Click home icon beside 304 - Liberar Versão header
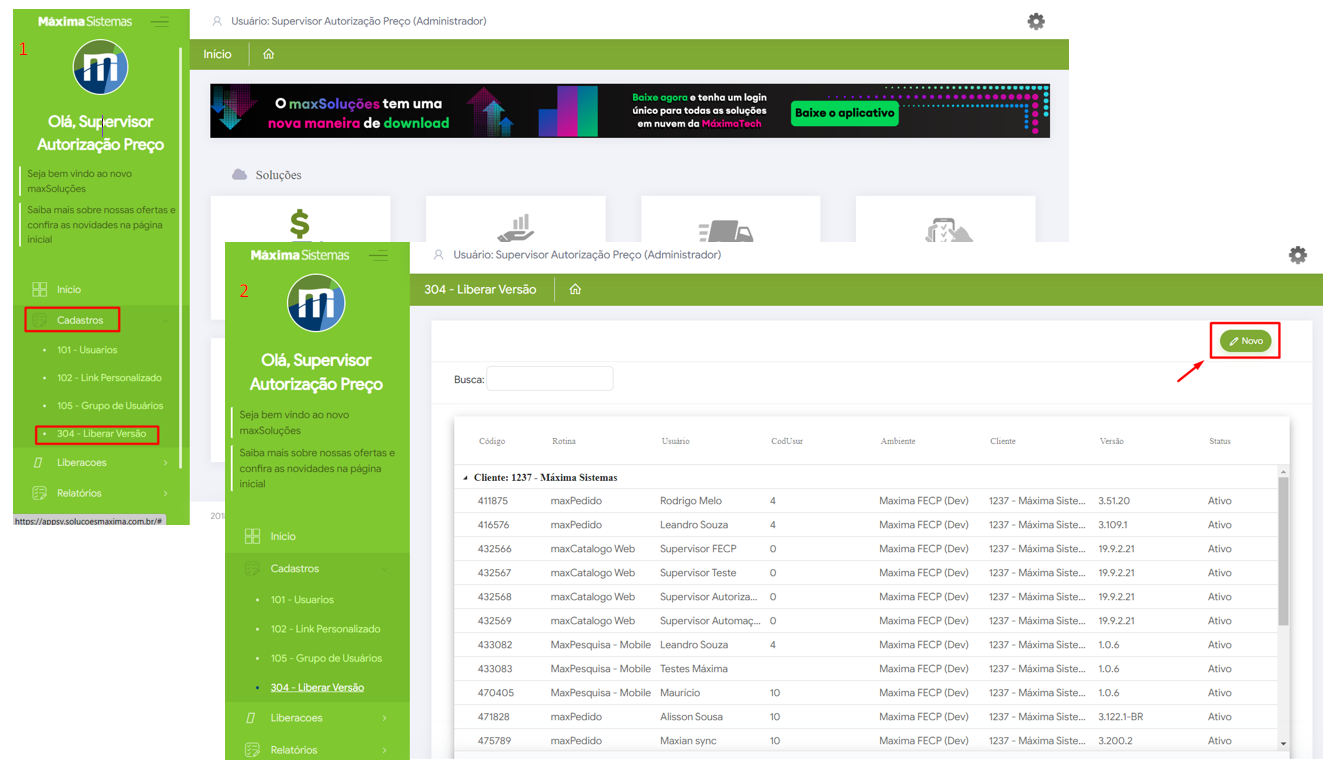This screenshot has height=778, width=1343. pos(575,289)
